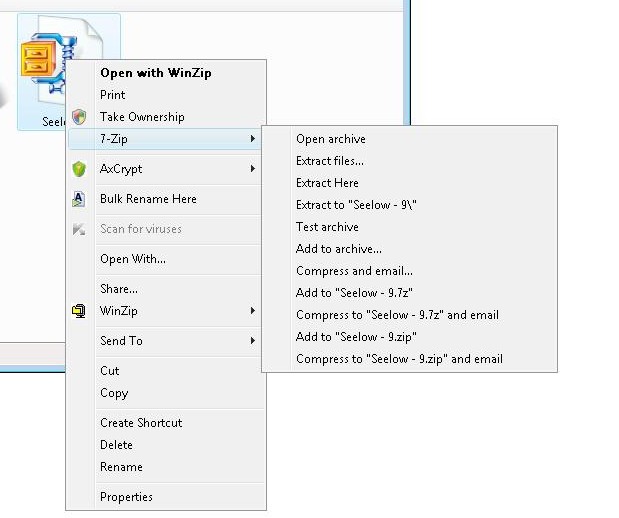Click the green AxCrypt shield icon
Screen dimensions: 619x518
(x=79, y=169)
